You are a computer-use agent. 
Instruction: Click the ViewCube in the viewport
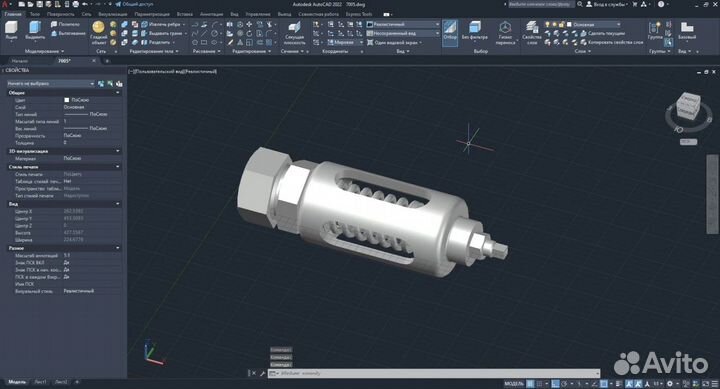(688, 107)
